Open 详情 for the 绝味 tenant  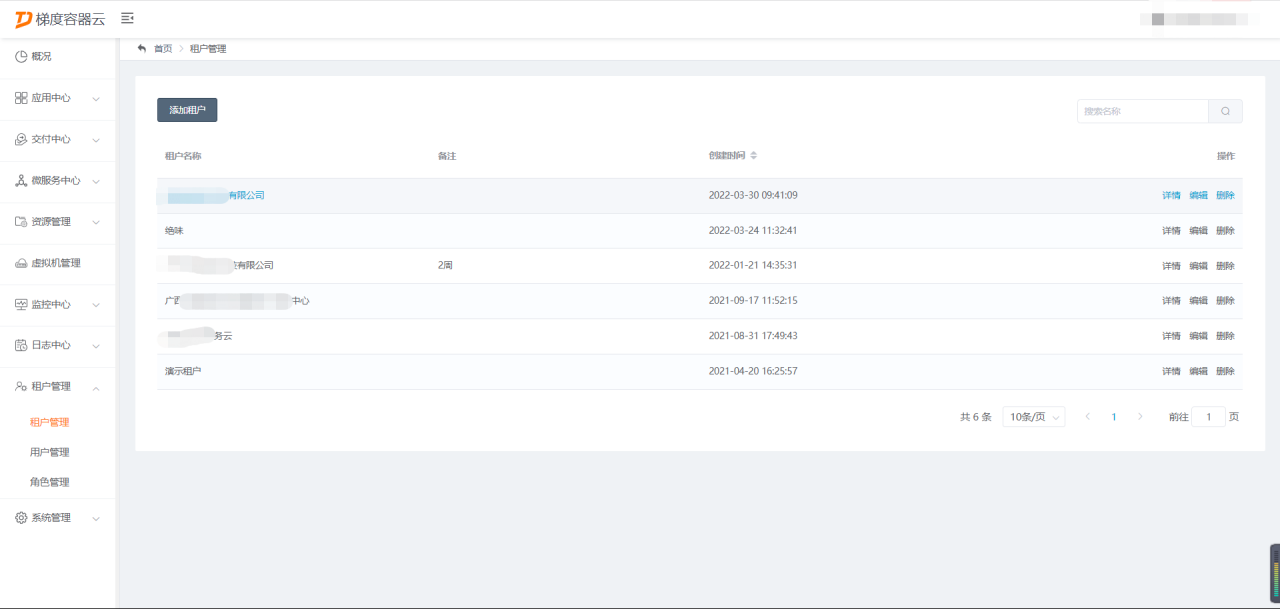1171,231
